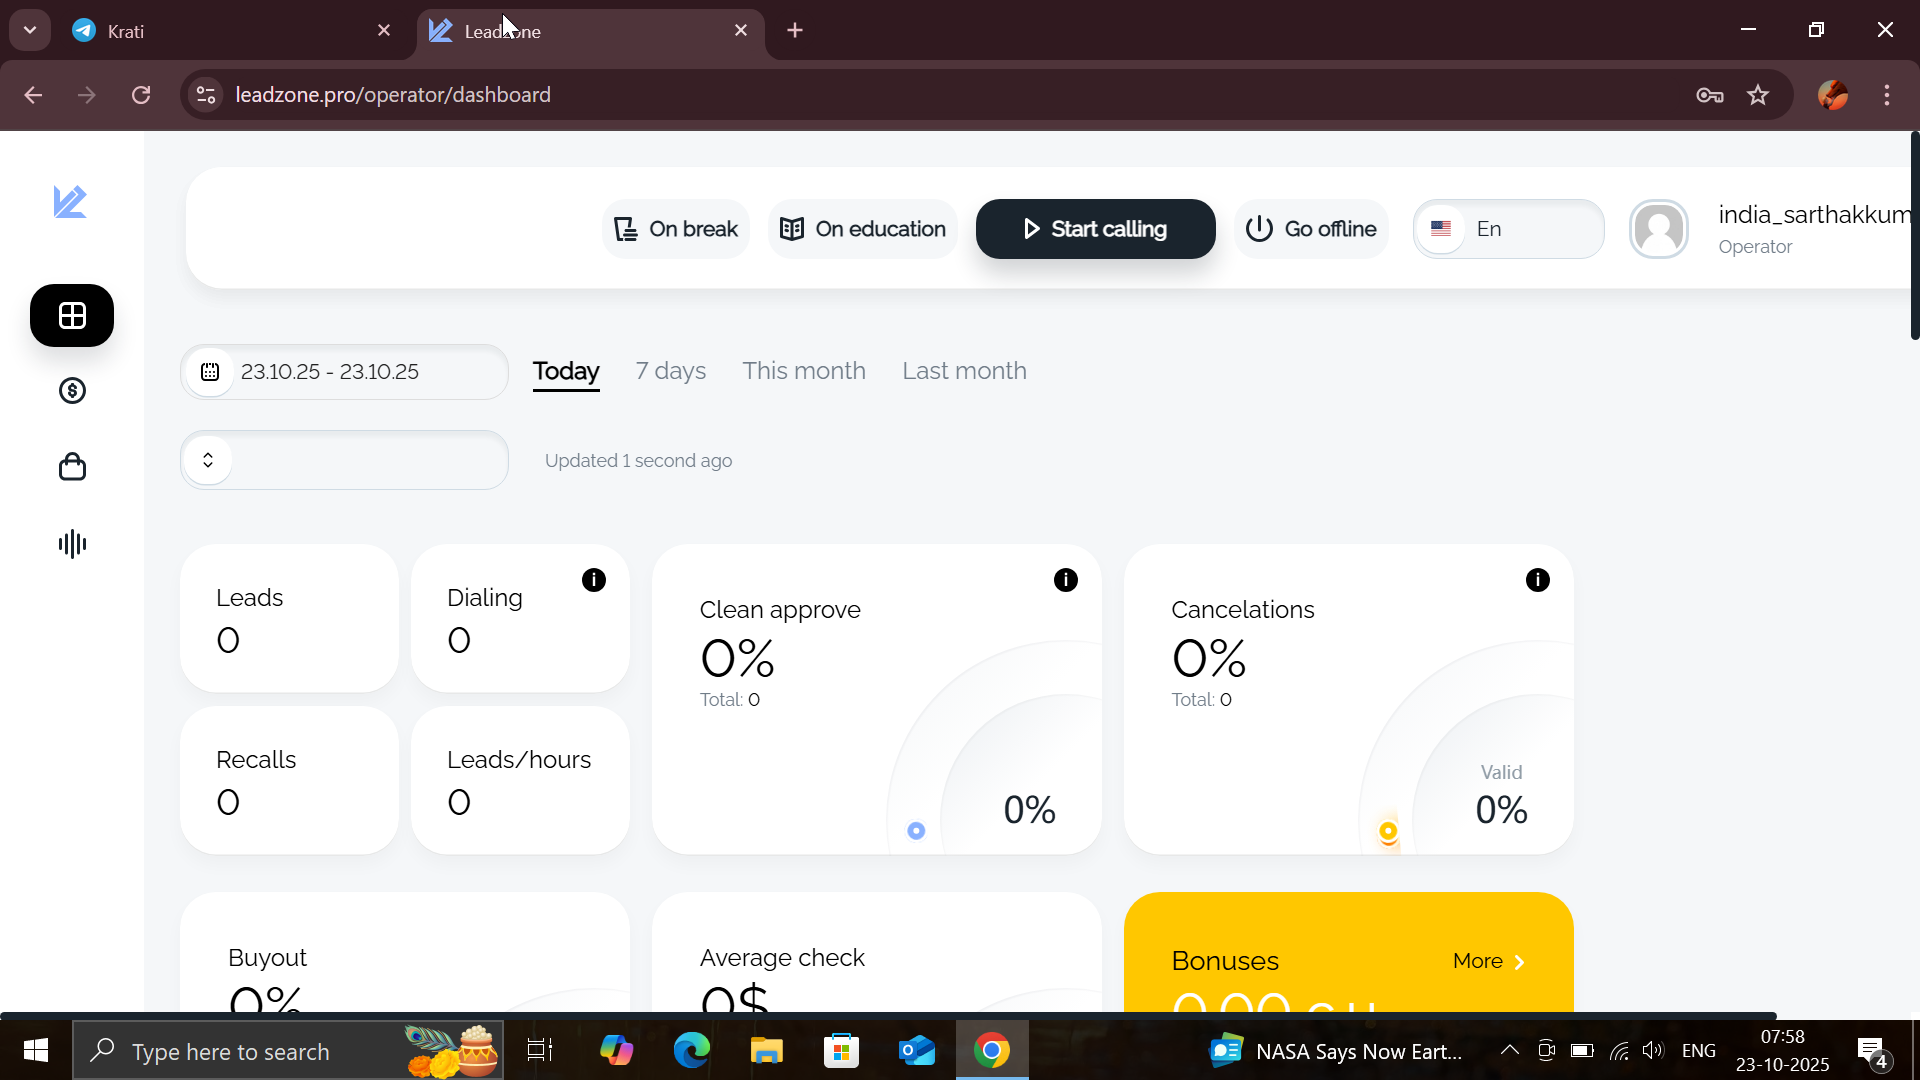The width and height of the screenshot is (1920, 1080).
Task: Show Dialing info tooltip icon
Action: tap(593, 580)
